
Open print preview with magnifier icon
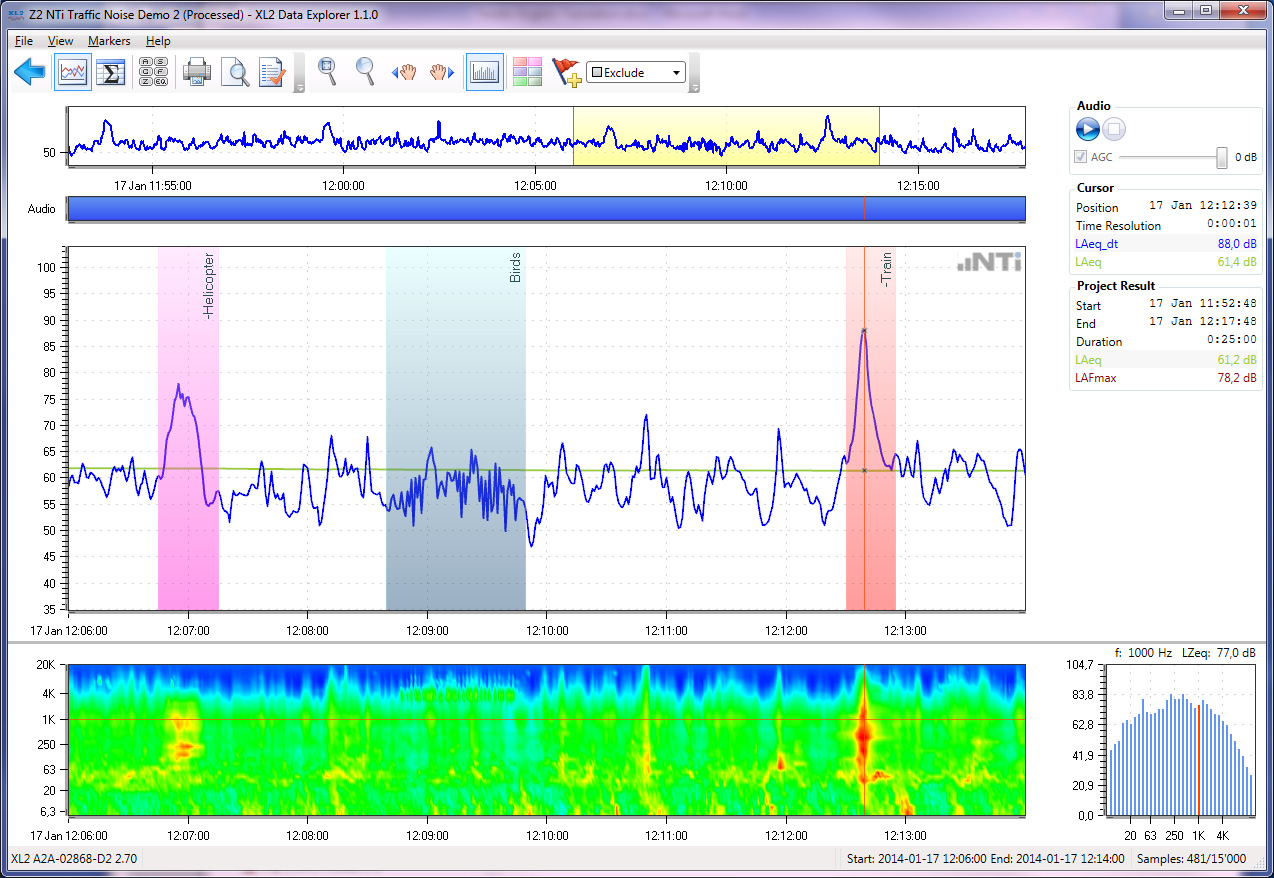click(234, 72)
